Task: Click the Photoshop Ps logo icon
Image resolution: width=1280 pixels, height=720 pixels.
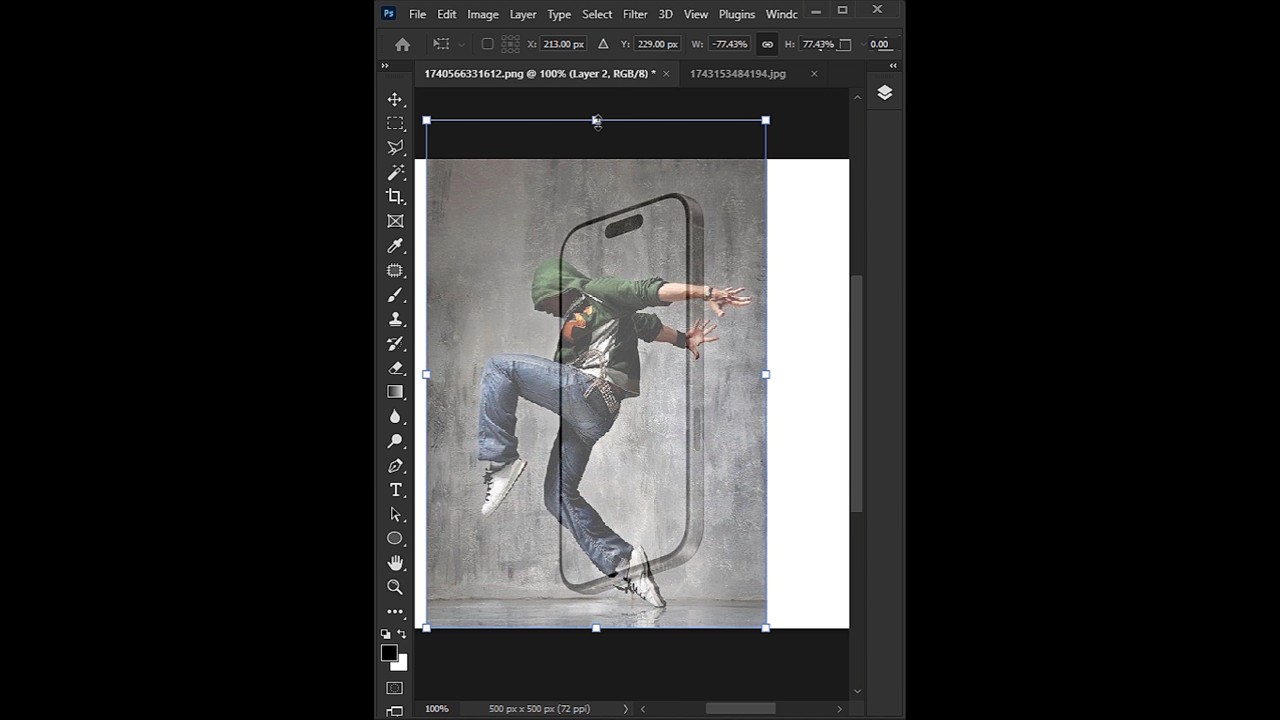Action: point(389,14)
